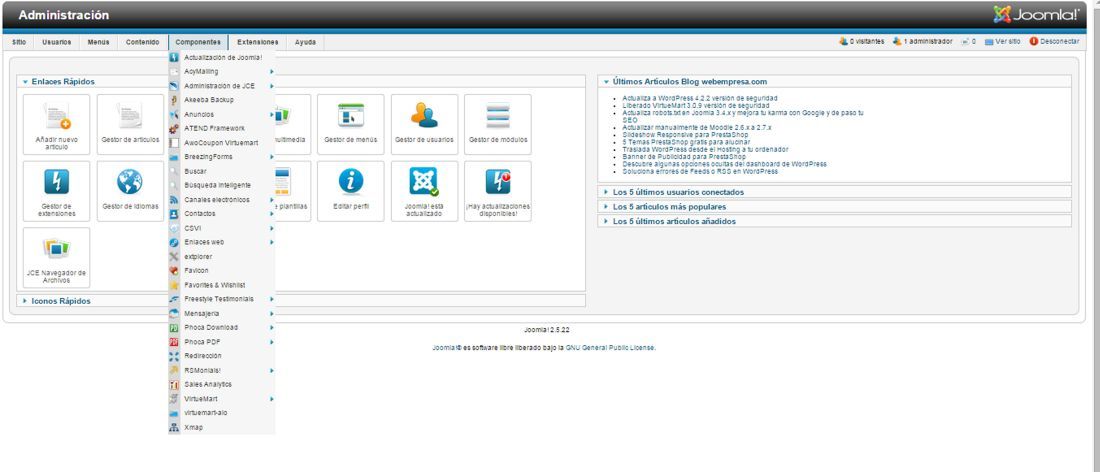Click the Joomla! logo in header

point(1035,14)
